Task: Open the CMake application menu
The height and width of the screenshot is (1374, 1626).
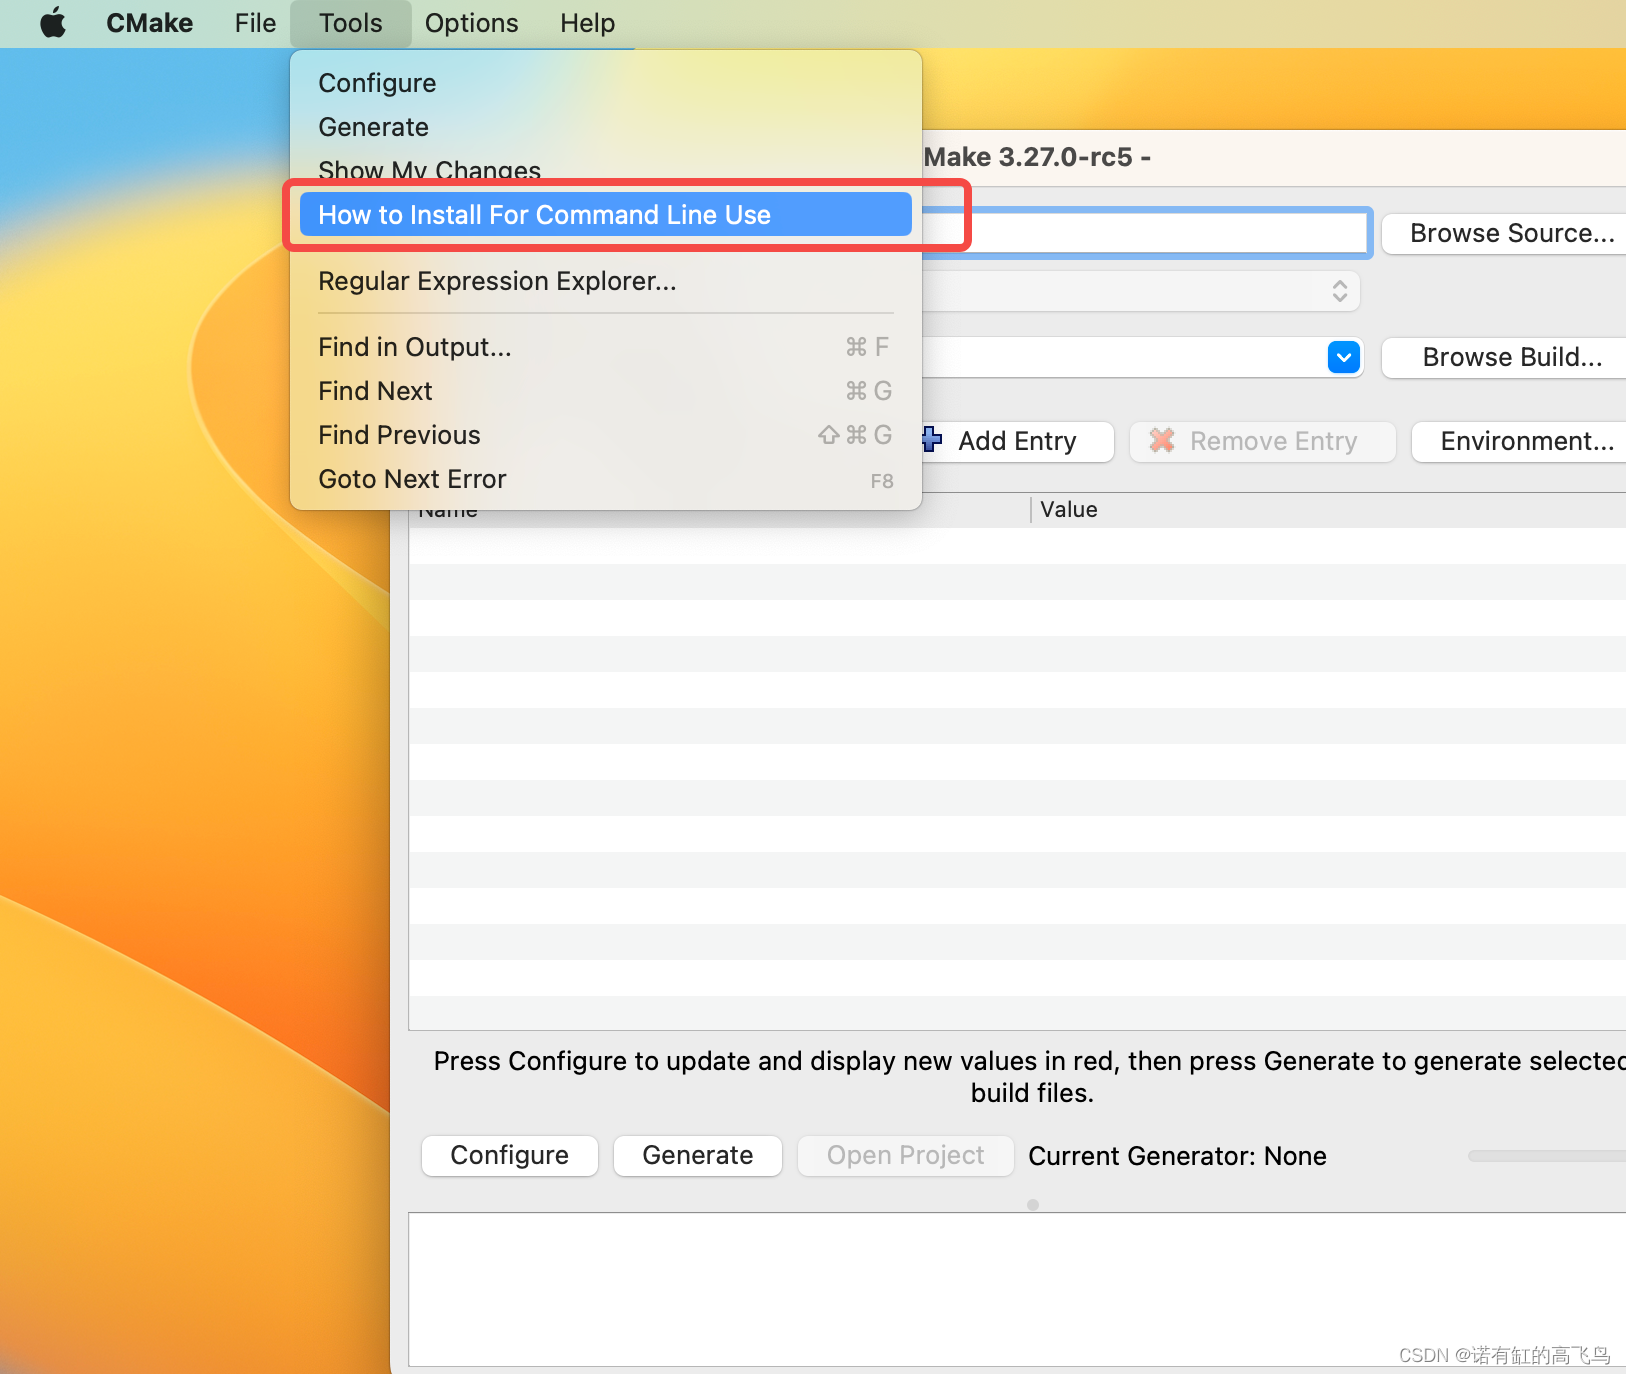Action: pyautogui.click(x=150, y=23)
